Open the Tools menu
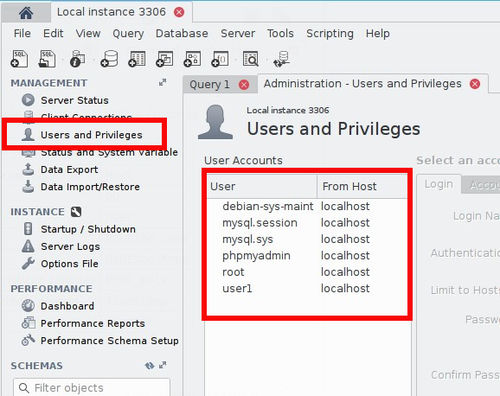The image size is (500, 396). tap(280, 33)
